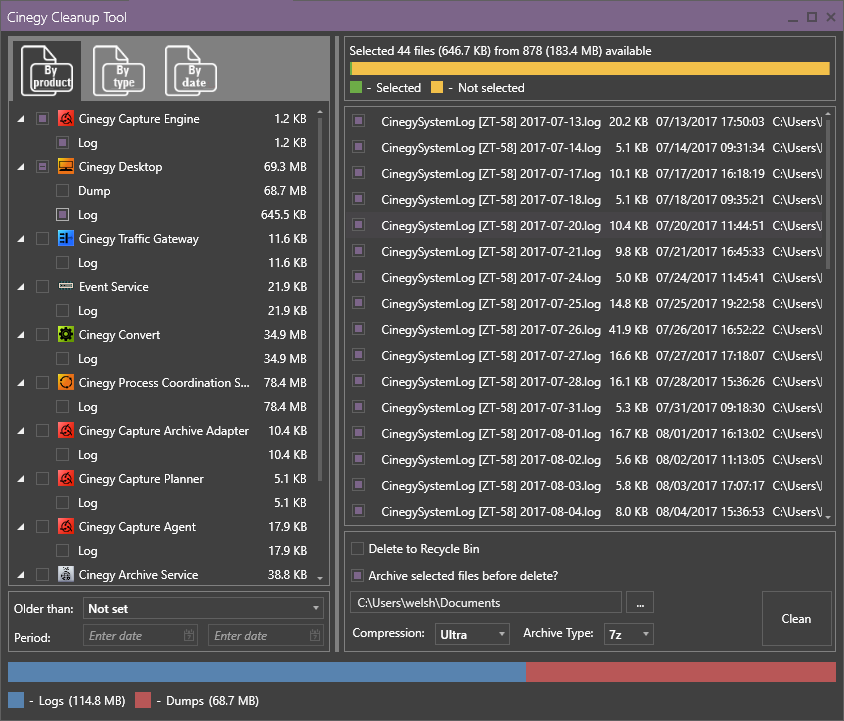This screenshot has height=721, width=844.
Task: Collapse the Cinegy Convert tree node
Action: (21, 335)
